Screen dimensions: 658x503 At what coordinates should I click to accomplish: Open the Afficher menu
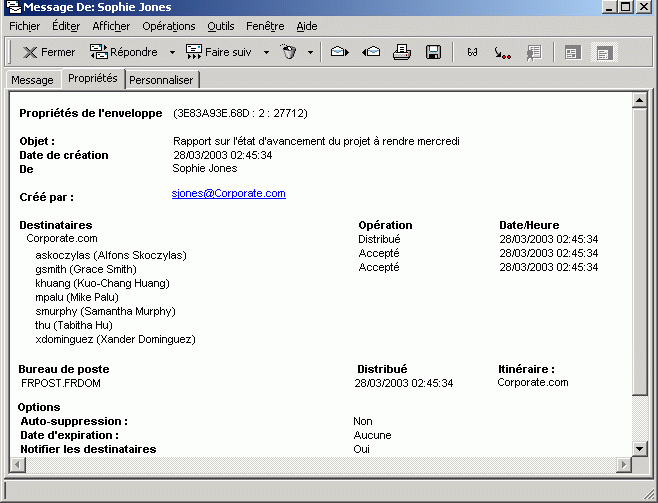point(111,26)
